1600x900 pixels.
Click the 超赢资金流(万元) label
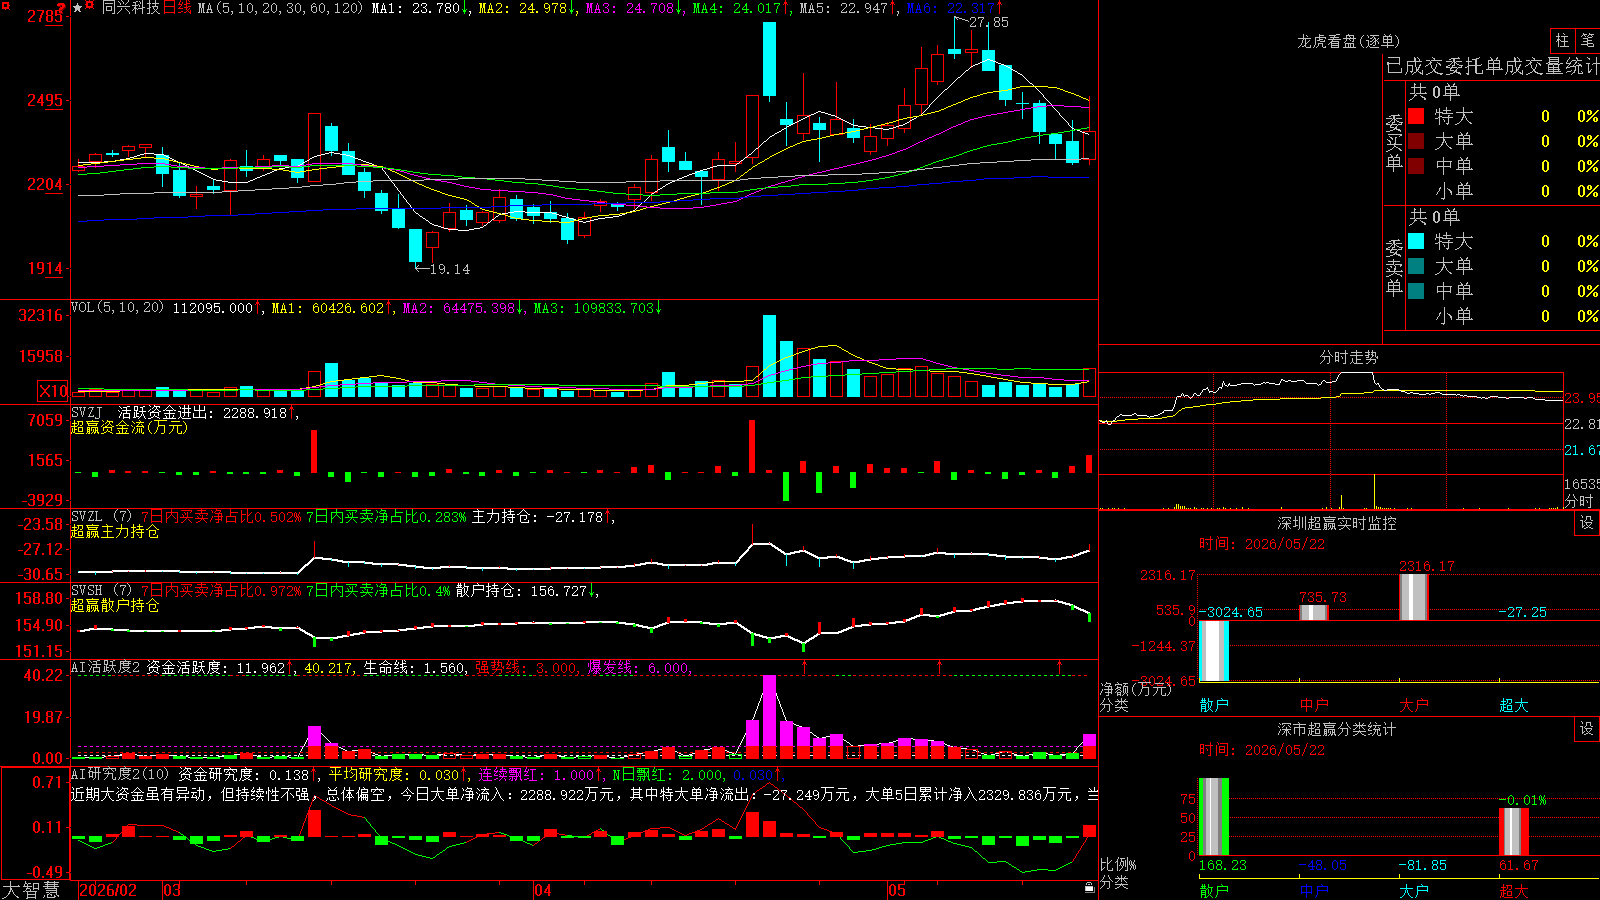(x=129, y=427)
